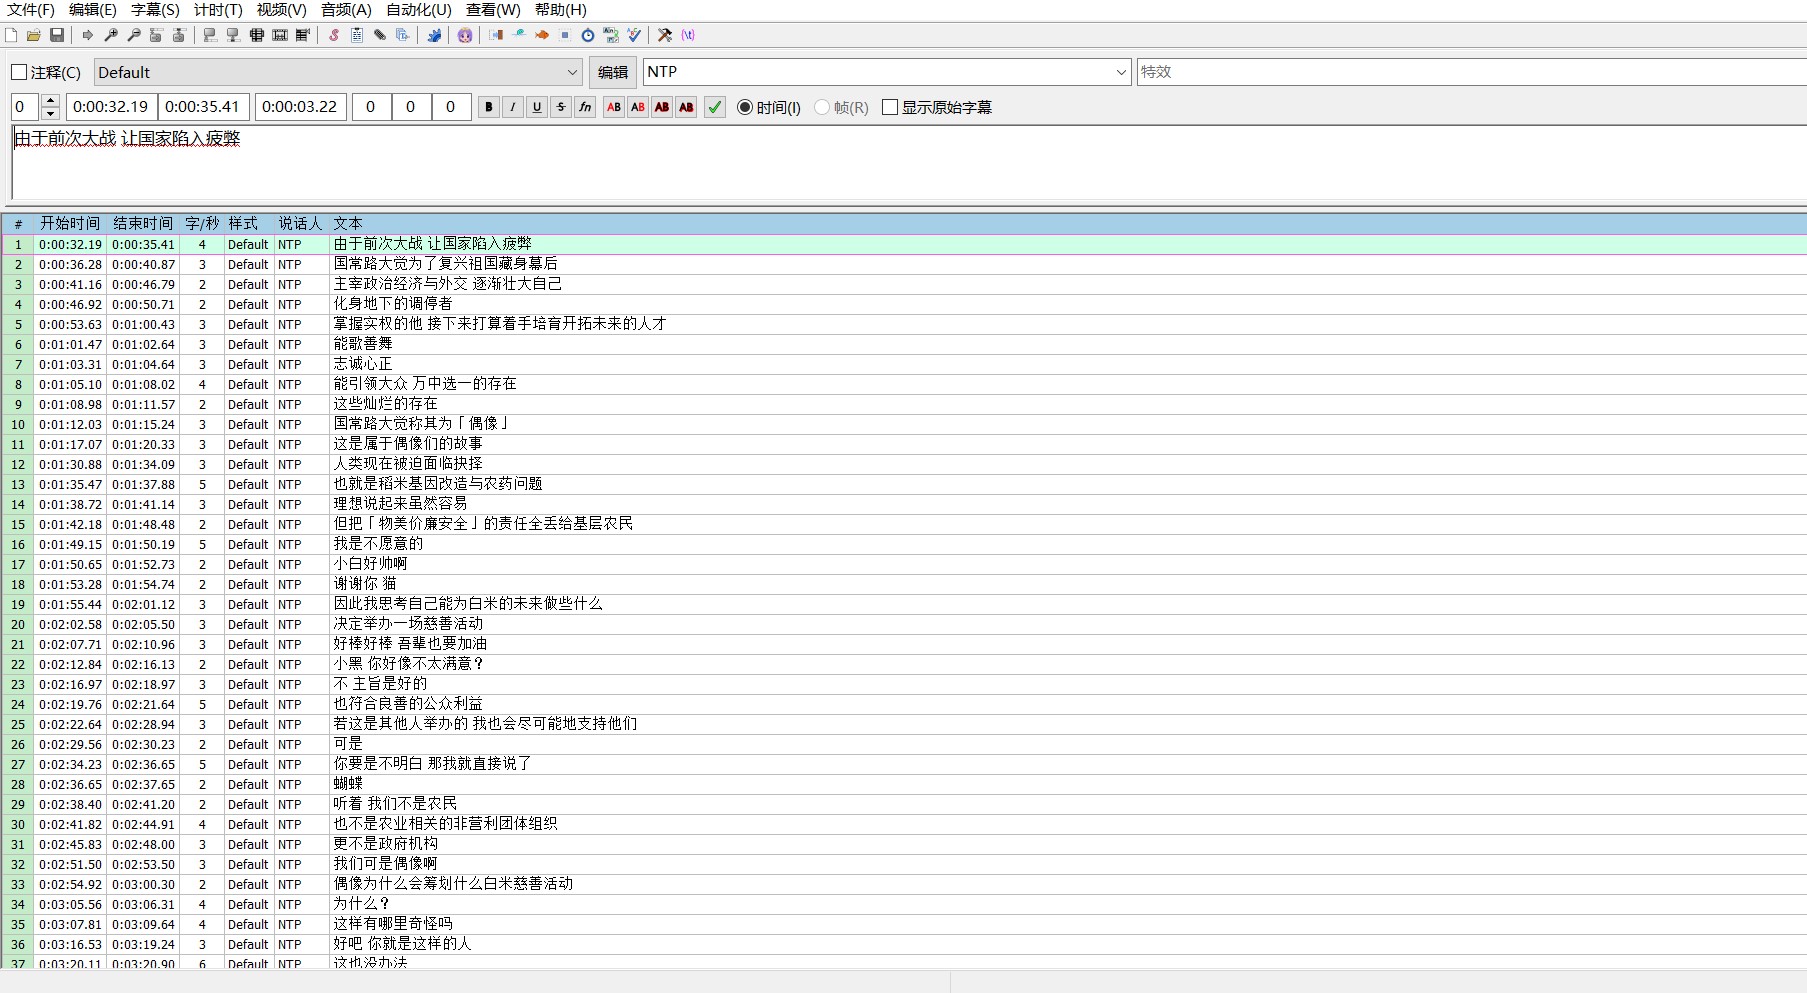This screenshot has height=993, width=1807.
Task: Click the select visible subtitles icon
Action: [x=256, y=35]
